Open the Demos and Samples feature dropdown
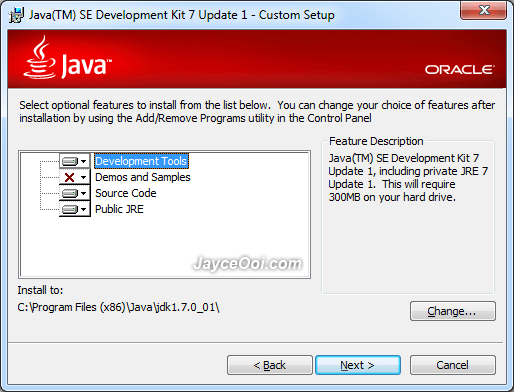The image size is (514, 392). (75, 177)
